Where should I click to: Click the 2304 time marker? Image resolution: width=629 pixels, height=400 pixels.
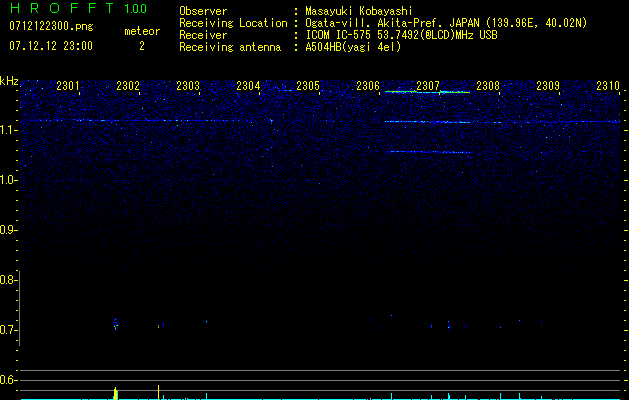point(248,86)
